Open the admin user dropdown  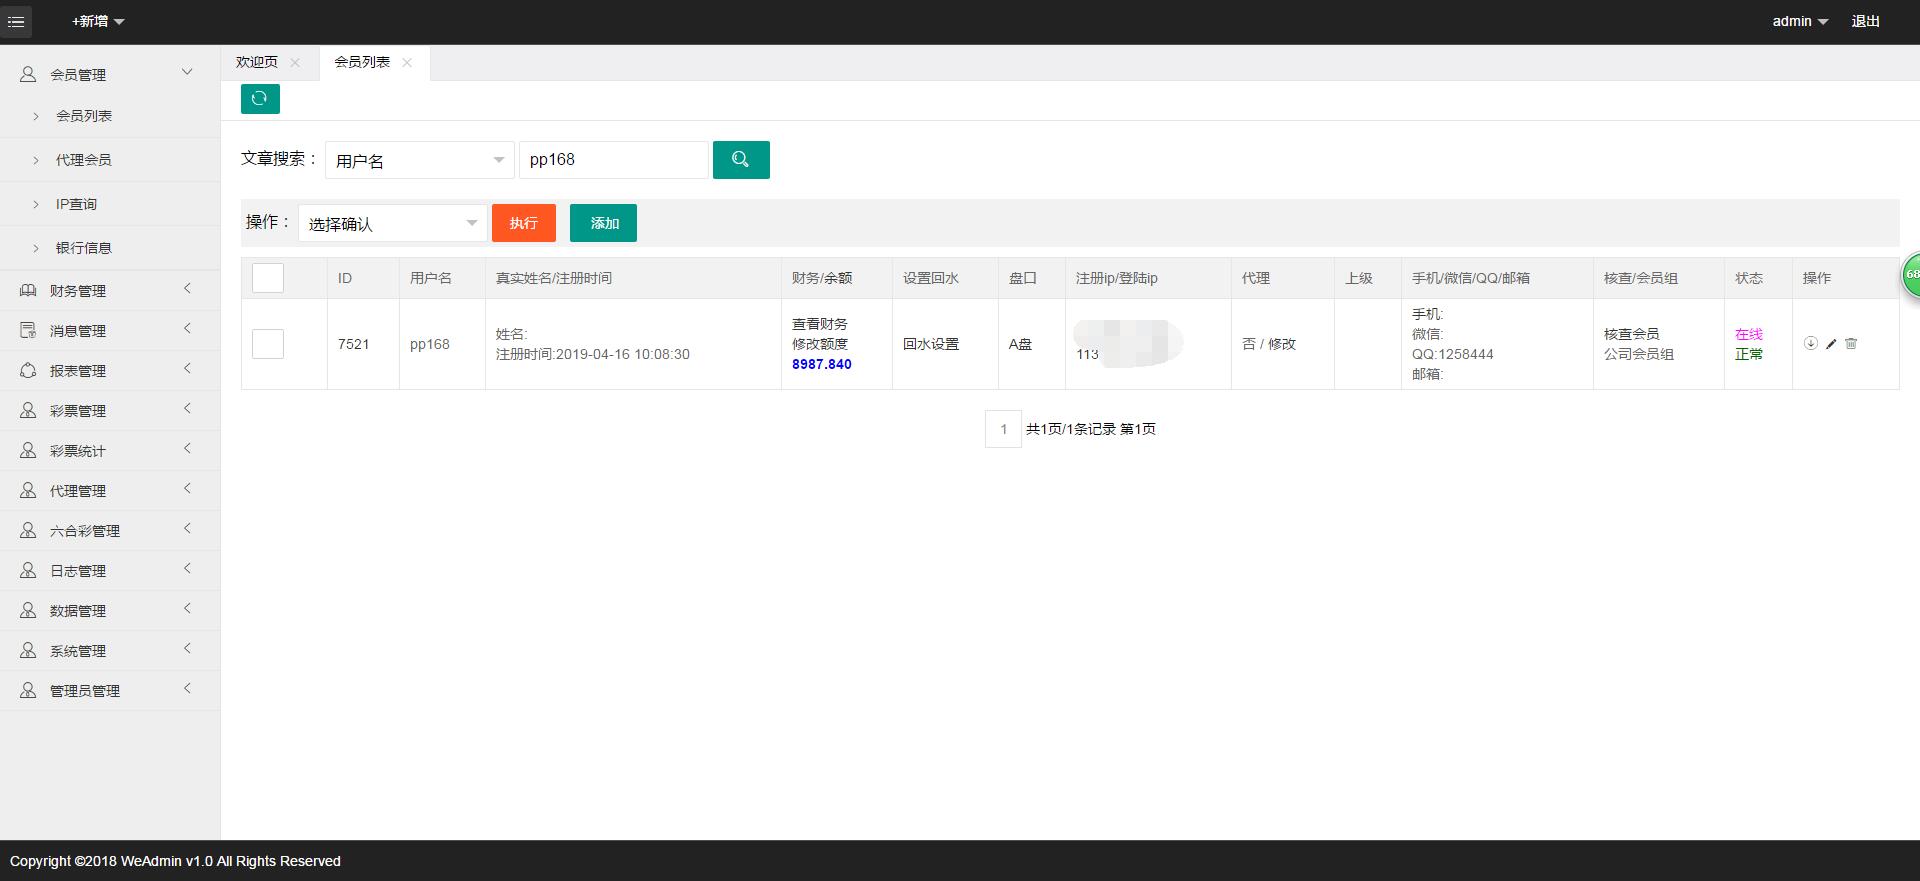tap(1799, 21)
